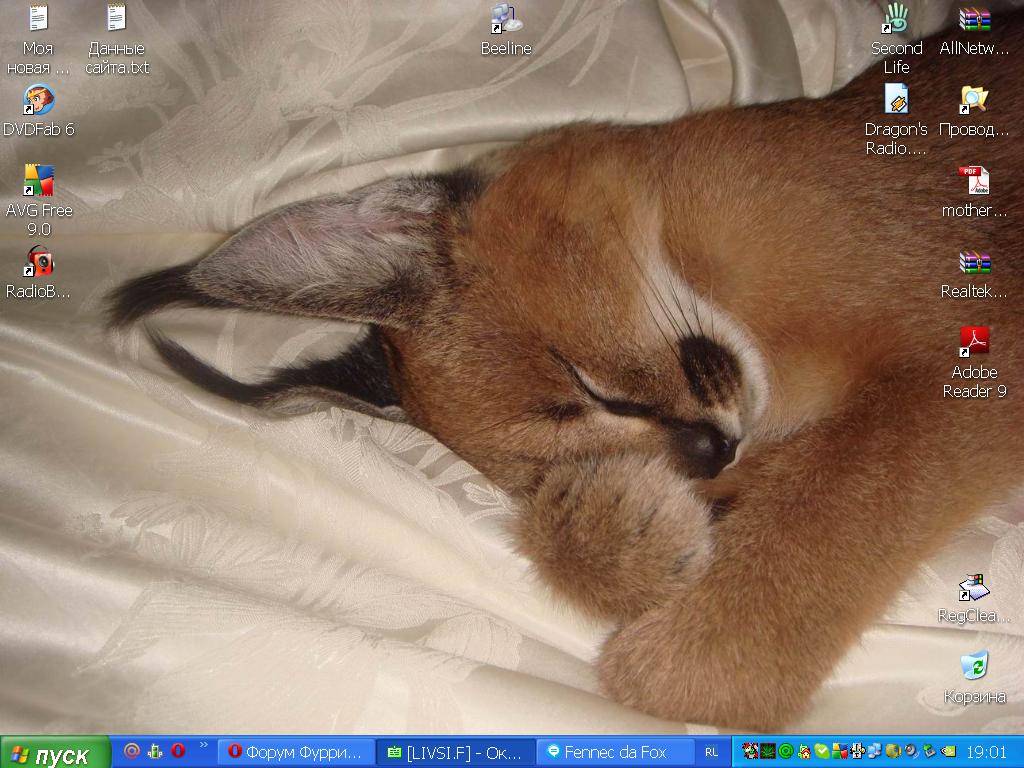The height and width of the screenshot is (768, 1024).
Task: Launch Opera from the Quick Launch bar
Action: point(178,751)
